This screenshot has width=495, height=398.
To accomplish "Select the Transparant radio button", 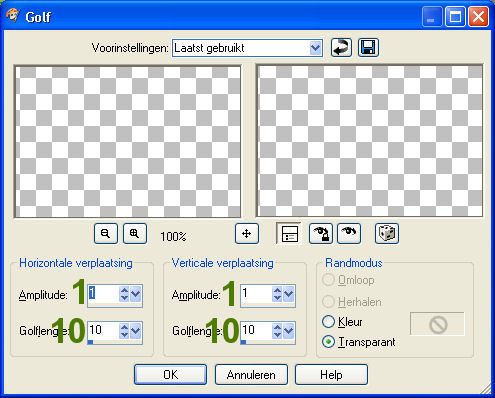I will [328, 342].
